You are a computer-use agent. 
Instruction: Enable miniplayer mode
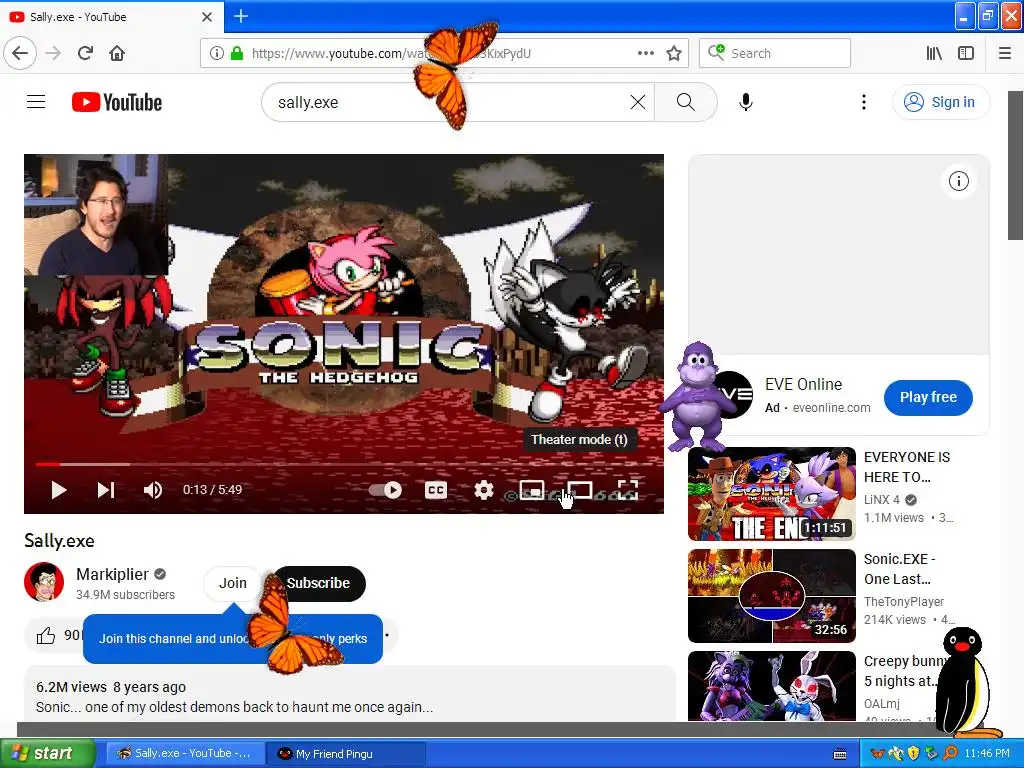(x=532, y=490)
